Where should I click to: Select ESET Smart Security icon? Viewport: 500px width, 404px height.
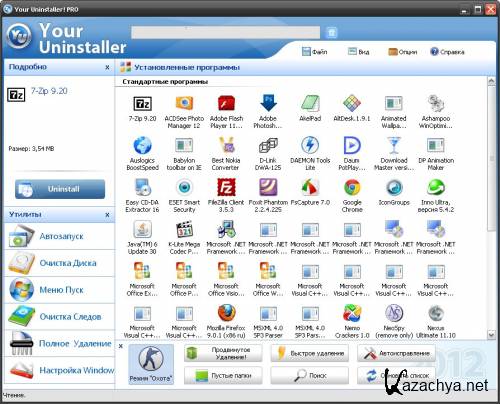coord(184,187)
